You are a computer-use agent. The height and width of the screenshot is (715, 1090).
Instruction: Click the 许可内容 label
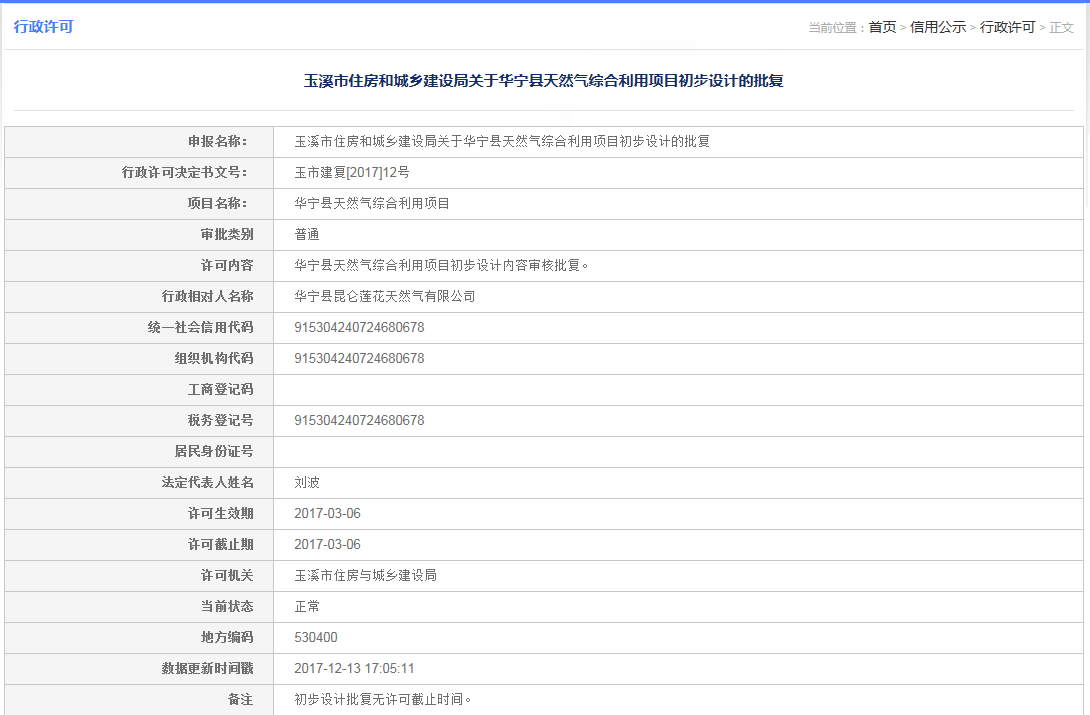227,265
